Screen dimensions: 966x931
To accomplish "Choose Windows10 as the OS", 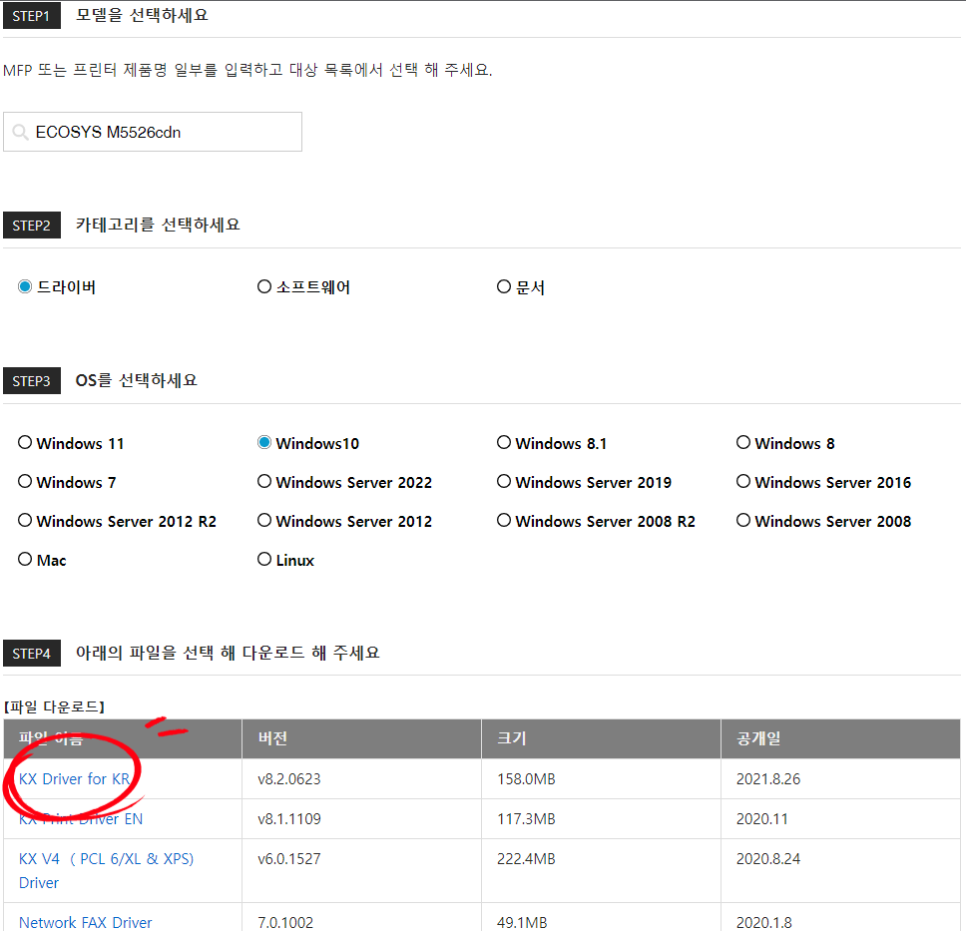I will coord(264,442).
